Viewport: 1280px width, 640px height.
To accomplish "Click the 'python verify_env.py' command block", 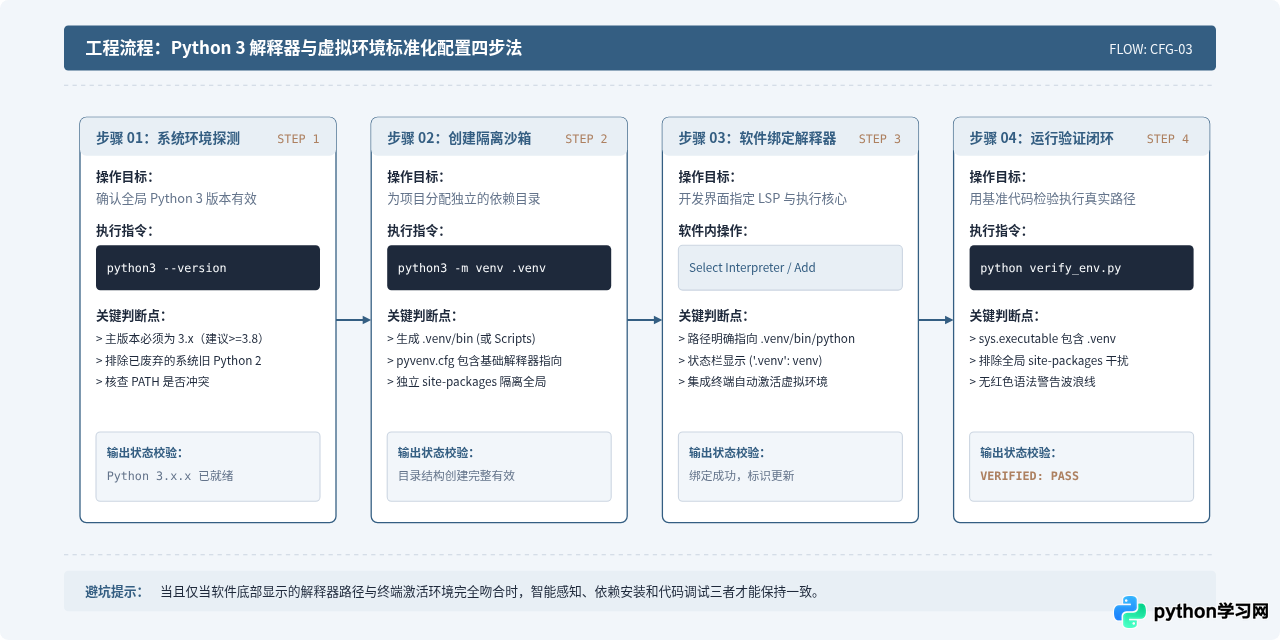I will coord(1081,268).
